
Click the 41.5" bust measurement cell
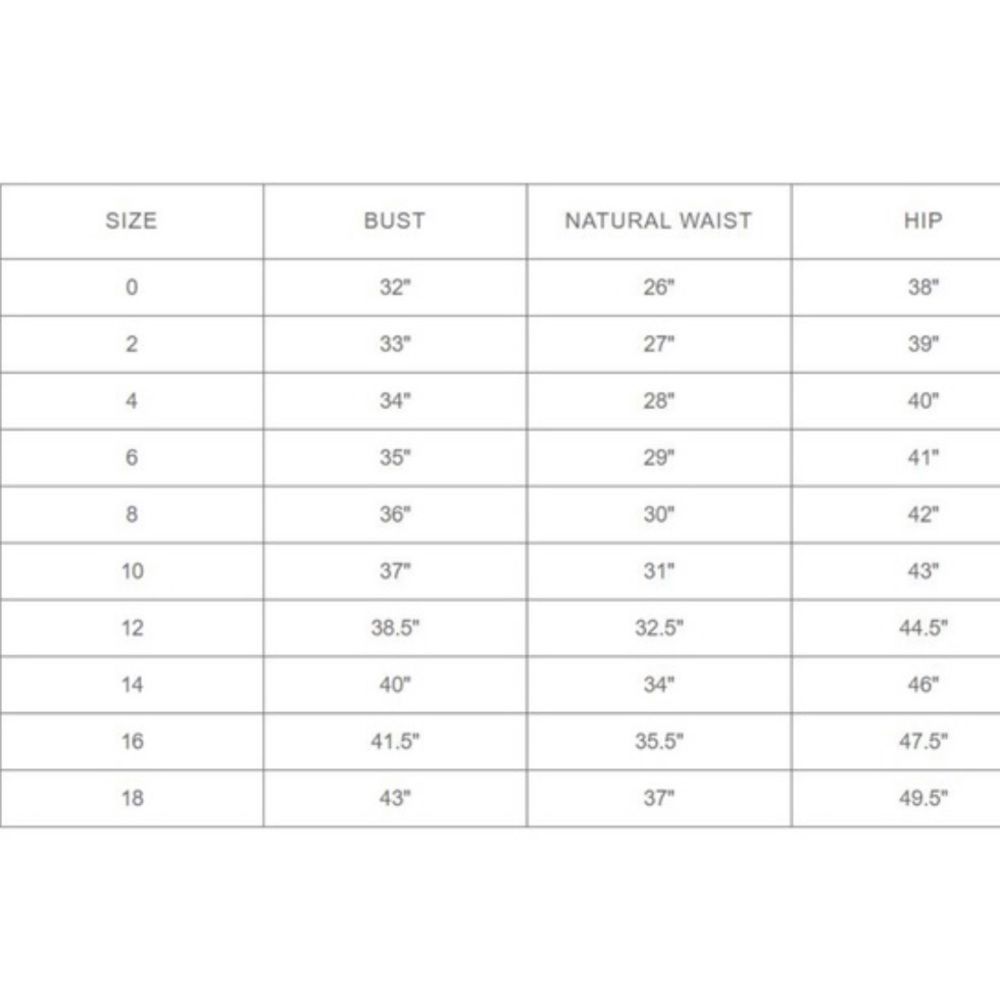[395, 741]
